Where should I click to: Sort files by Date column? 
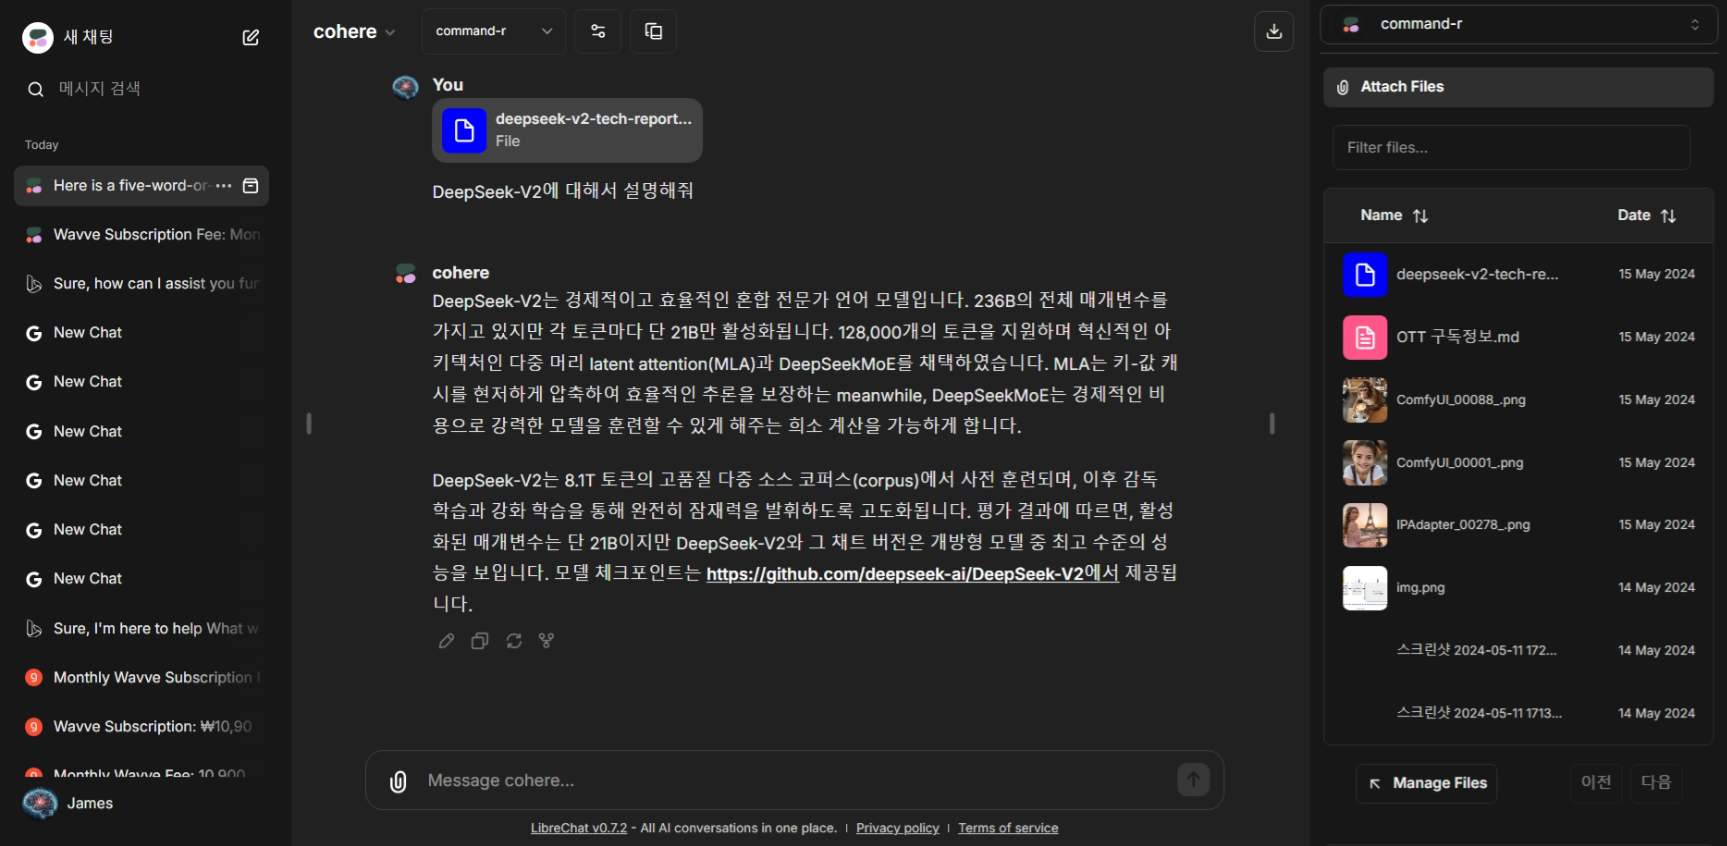coord(1646,215)
